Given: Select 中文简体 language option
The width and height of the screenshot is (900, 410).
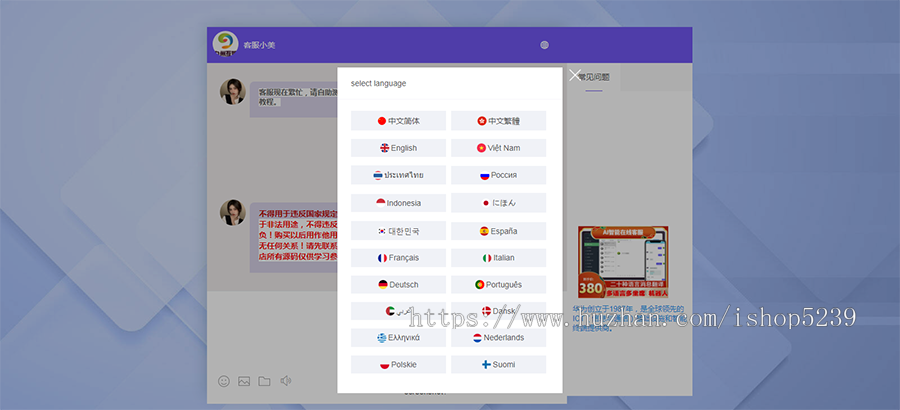Looking at the screenshot, I should (398, 121).
